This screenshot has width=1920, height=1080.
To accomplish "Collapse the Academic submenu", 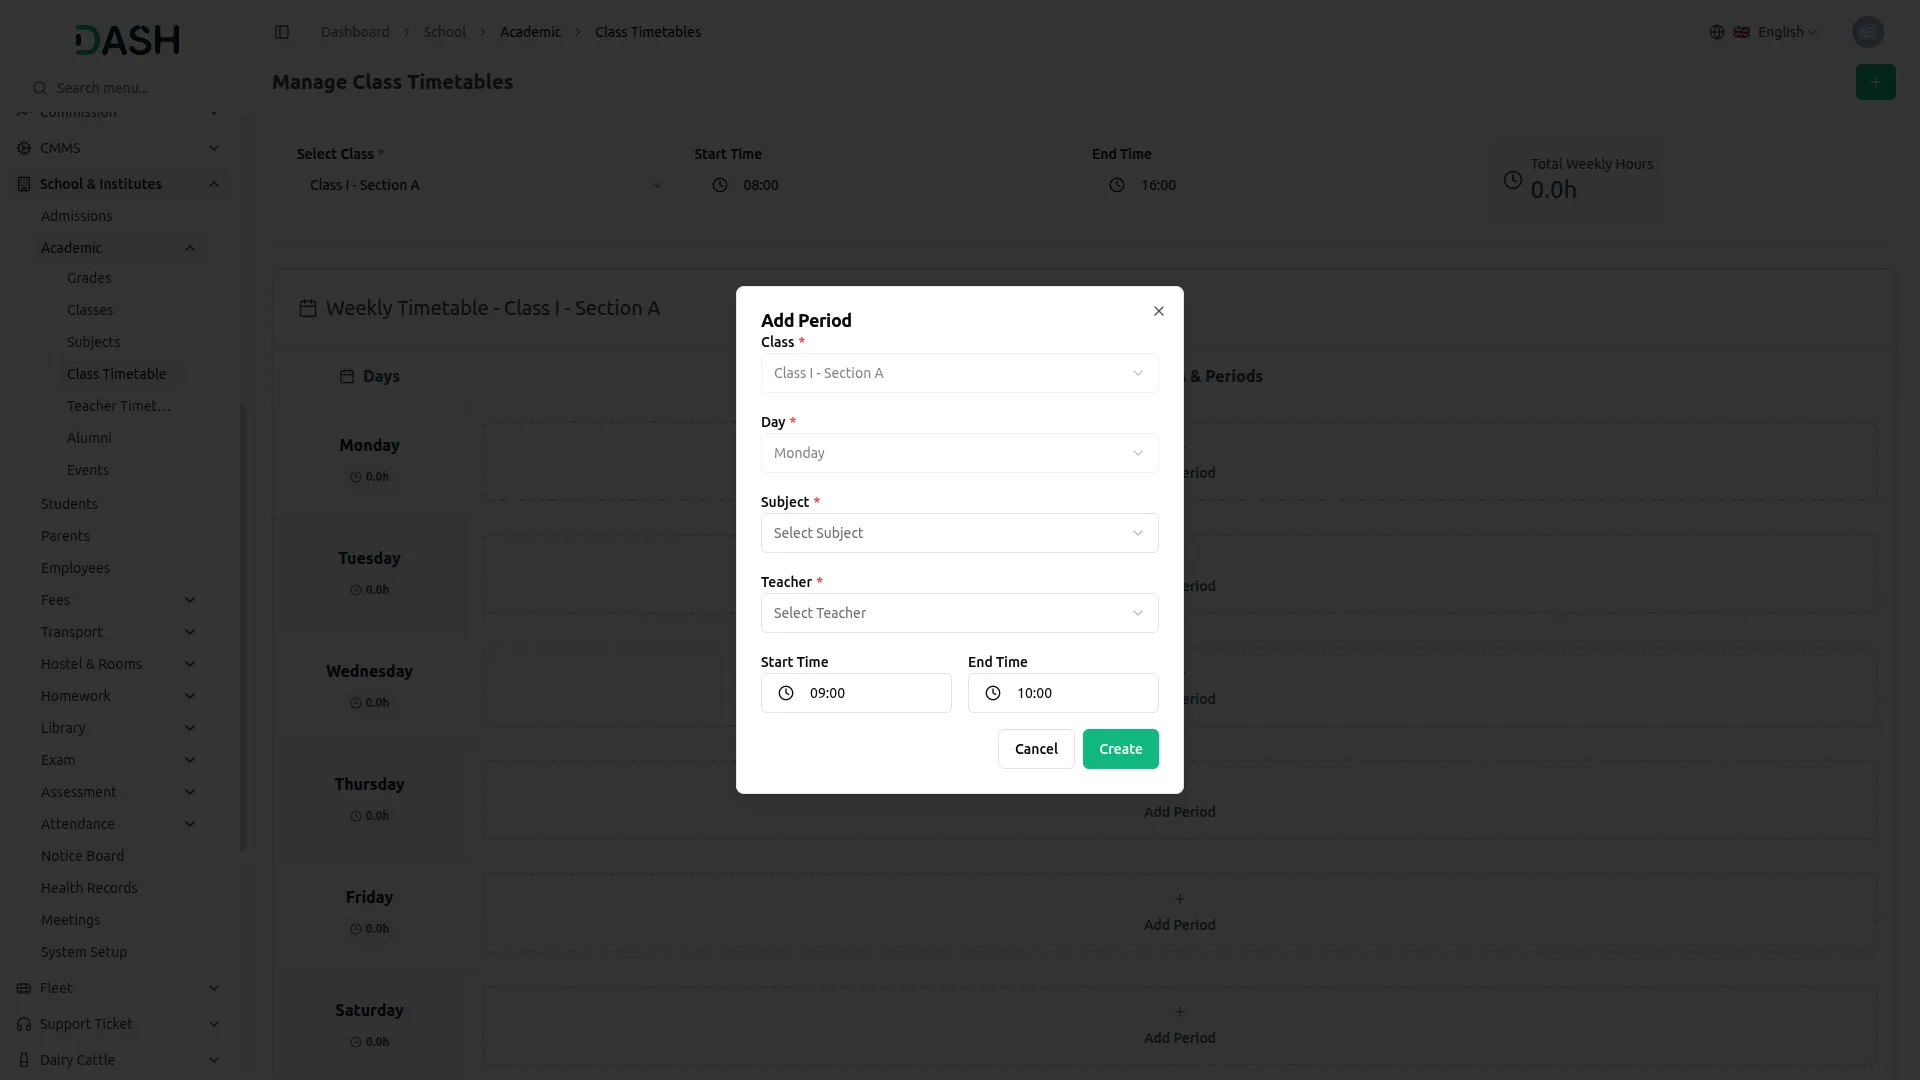I will click(190, 248).
